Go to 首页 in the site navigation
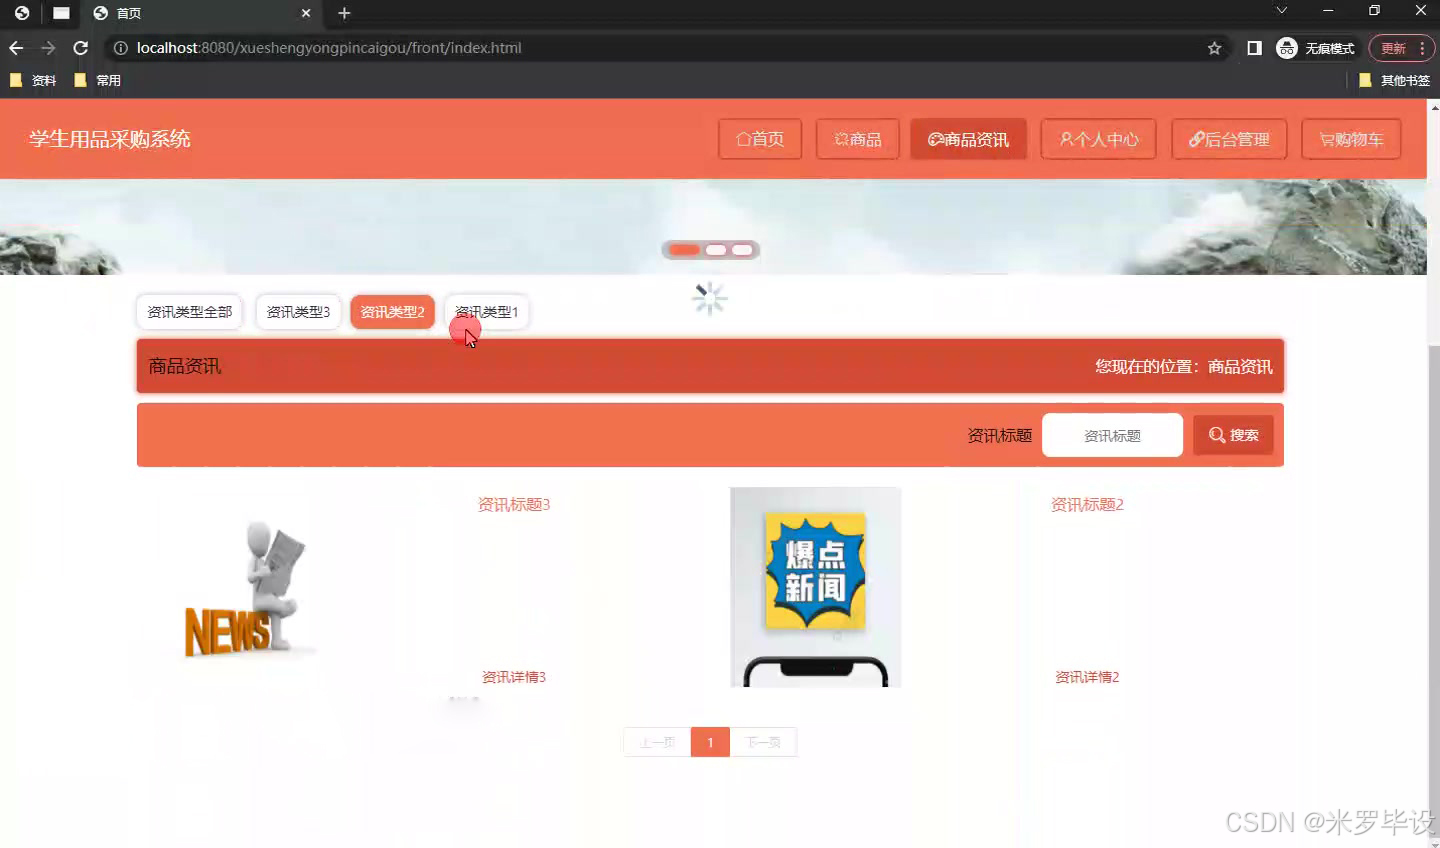The height and width of the screenshot is (848, 1440). 760,139
